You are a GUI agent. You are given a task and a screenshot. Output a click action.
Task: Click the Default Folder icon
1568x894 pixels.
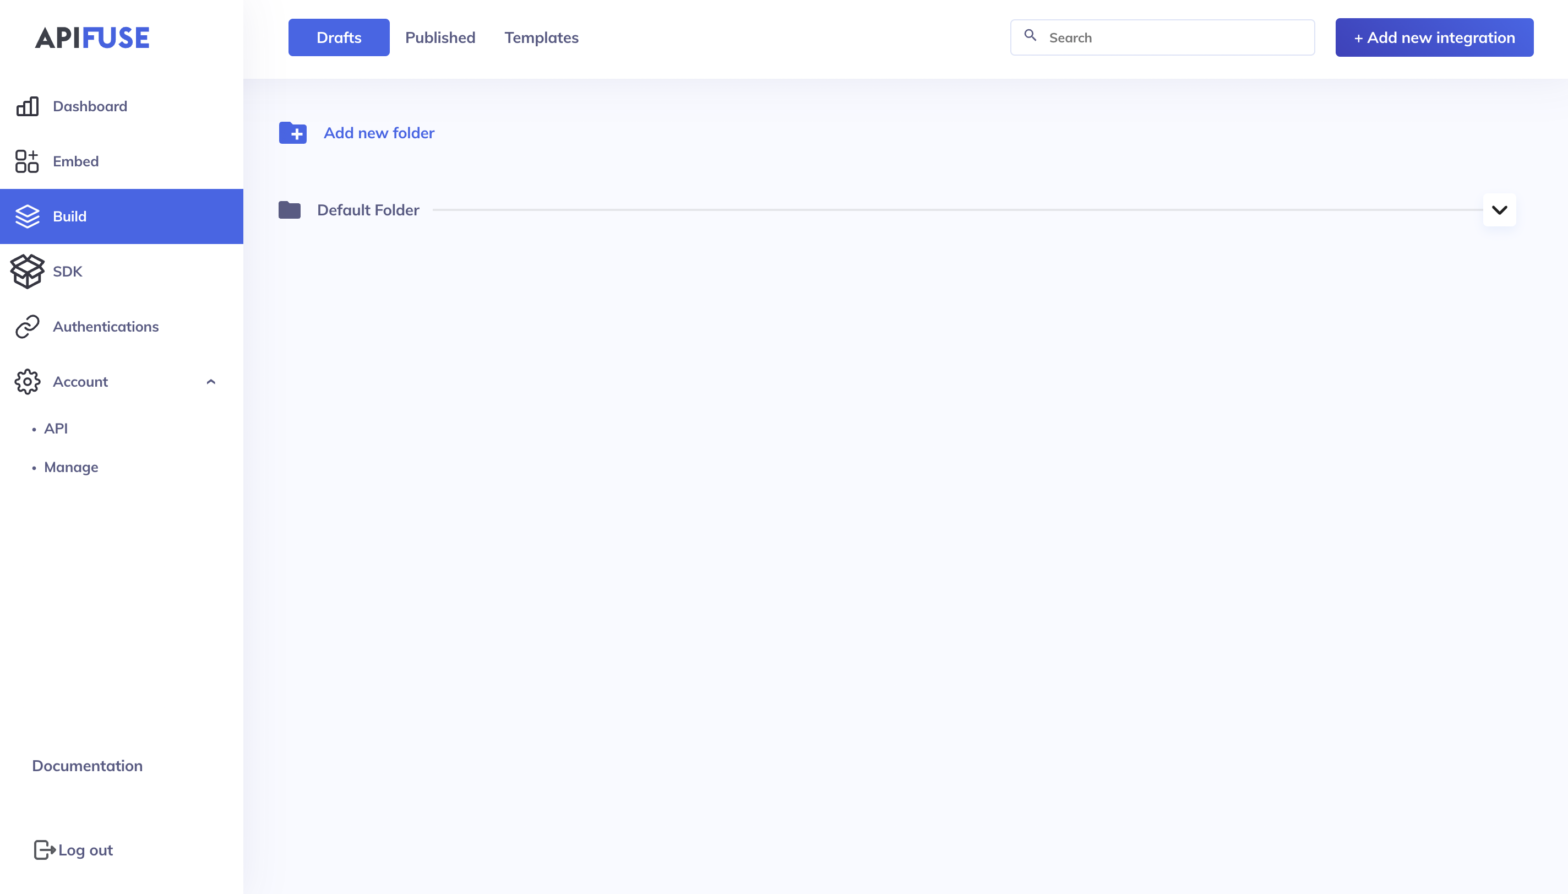coord(290,210)
